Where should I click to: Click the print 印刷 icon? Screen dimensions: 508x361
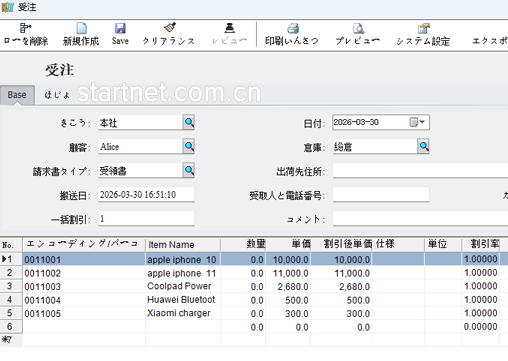click(293, 28)
